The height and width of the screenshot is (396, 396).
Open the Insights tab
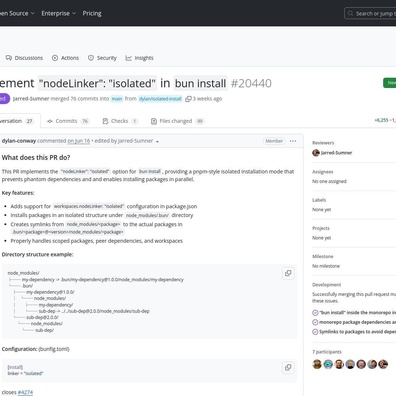139,58
